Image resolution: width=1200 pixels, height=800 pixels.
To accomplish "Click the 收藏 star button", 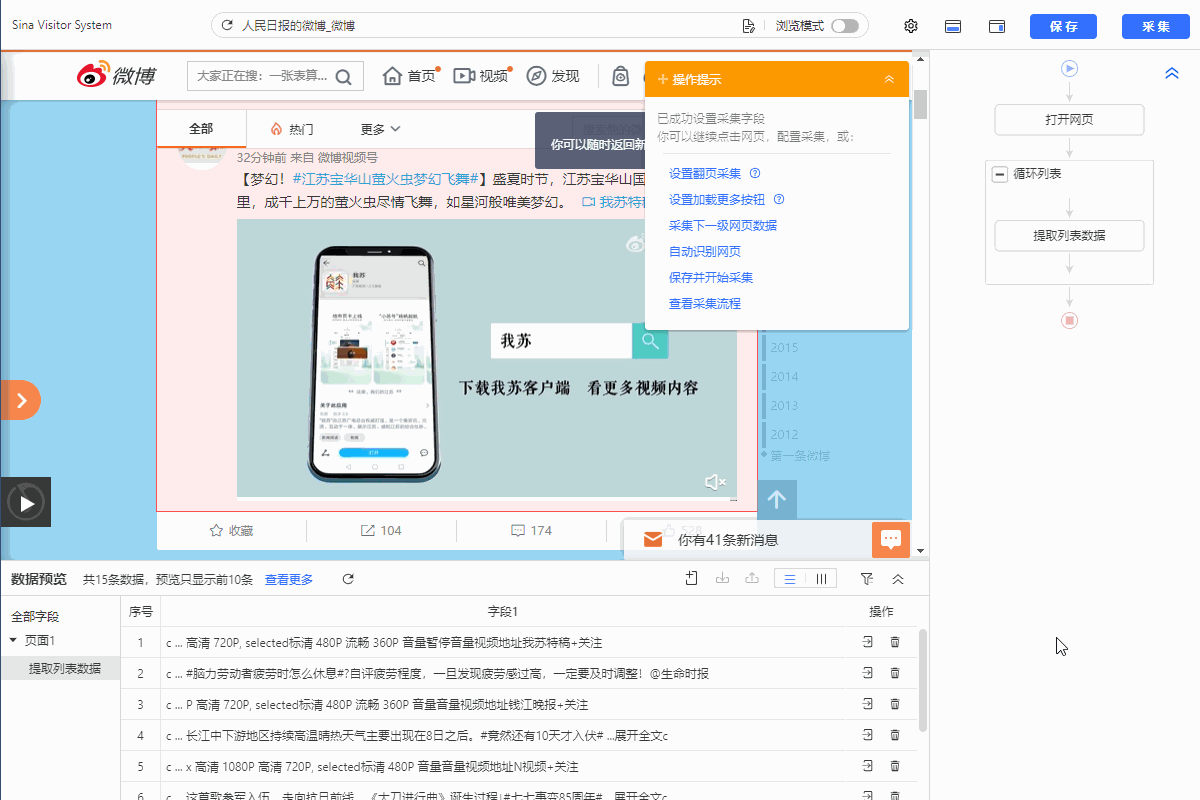I will [231, 530].
